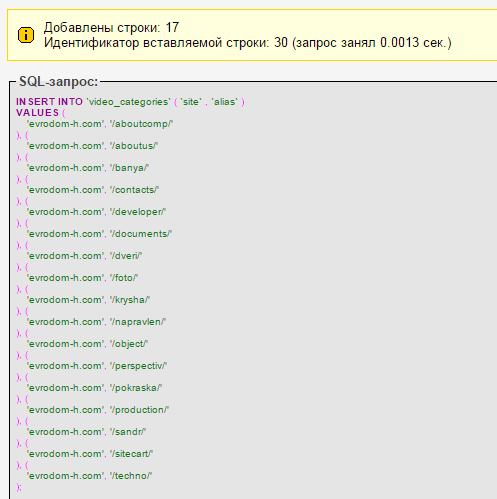Click the '/aboutus/' value
This screenshot has width=497, height=499.
coord(134,146)
